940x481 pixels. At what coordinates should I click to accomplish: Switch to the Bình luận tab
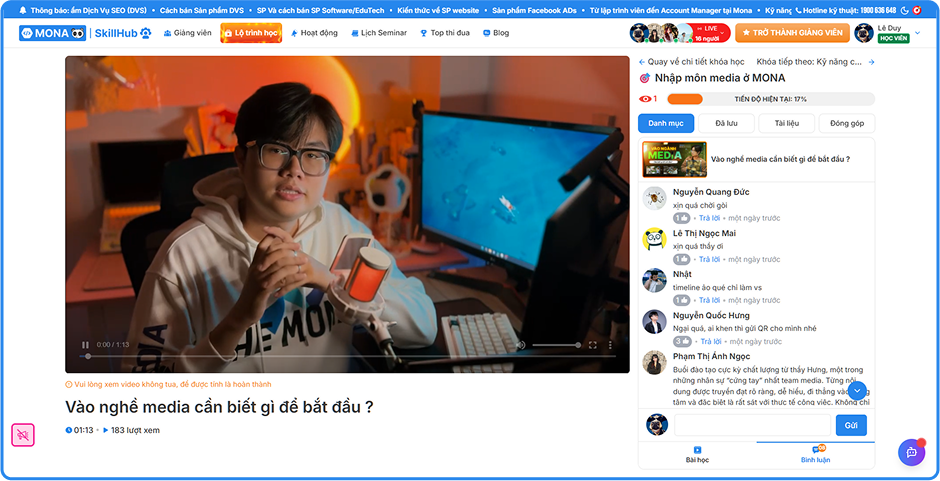coord(815,455)
